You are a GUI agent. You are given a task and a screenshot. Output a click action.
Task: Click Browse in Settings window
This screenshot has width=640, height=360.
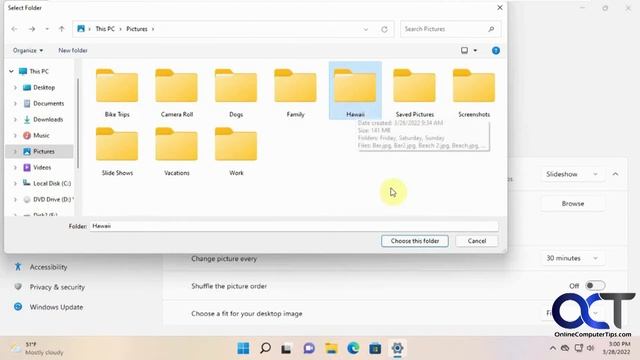click(573, 203)
